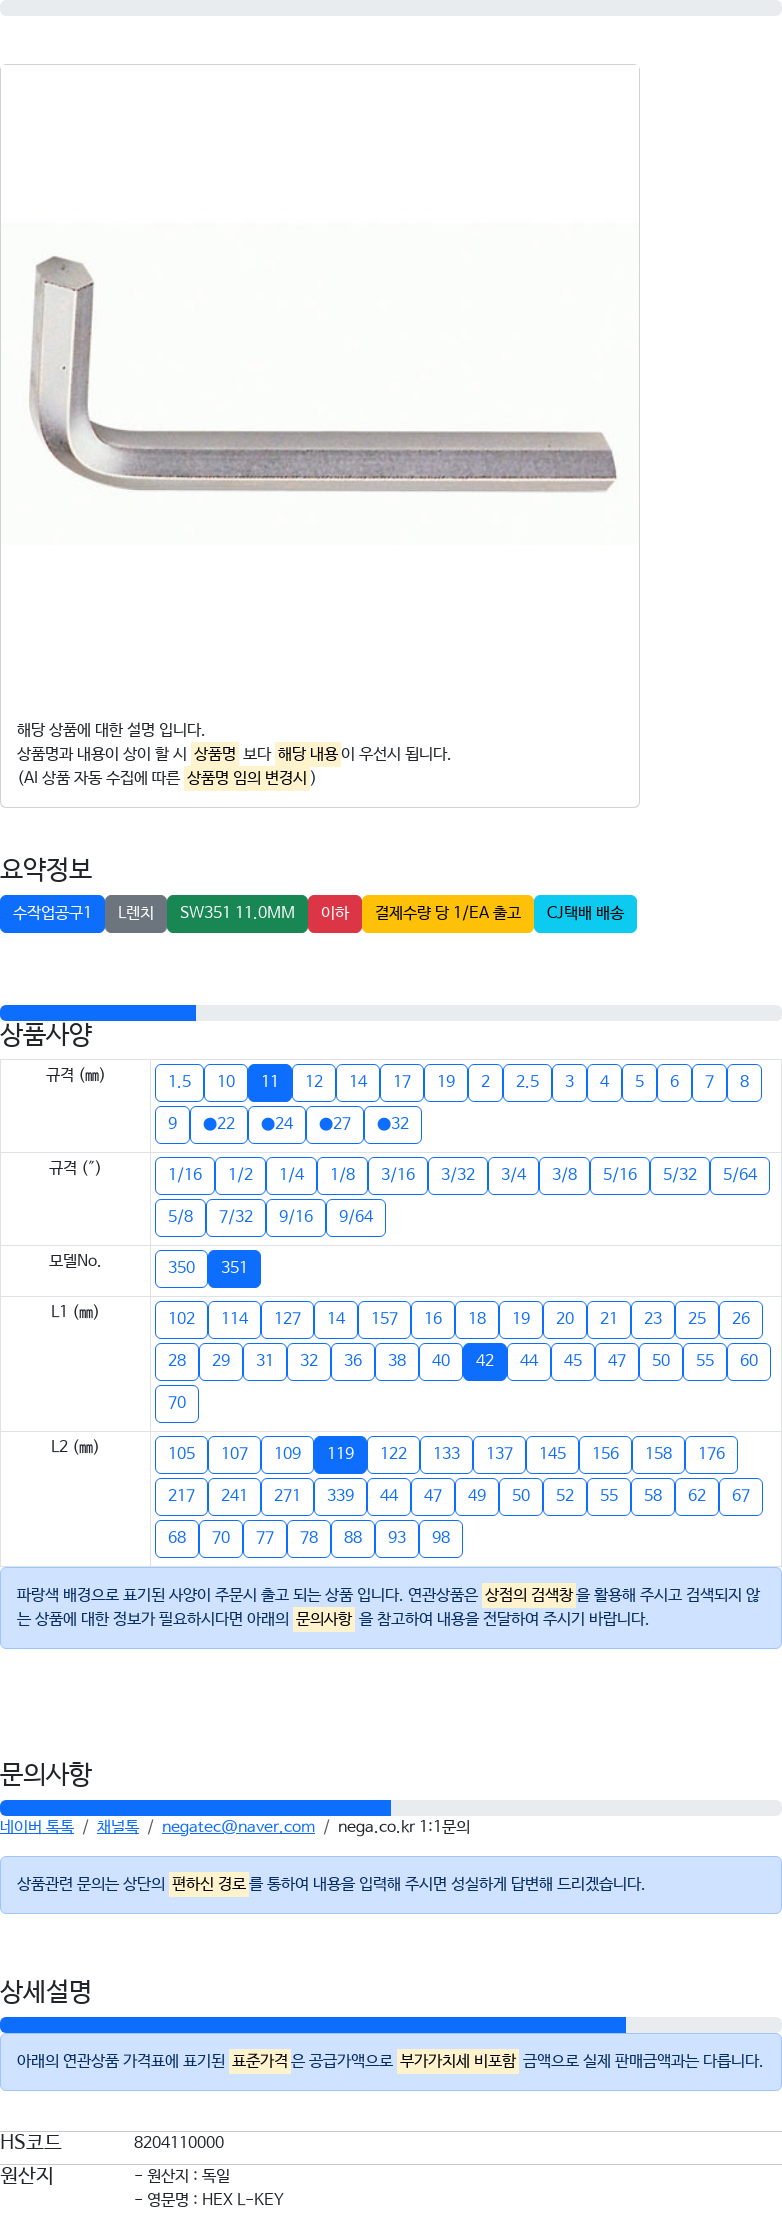Open the 네이버 톡톡 inquiry link
Screen dimensions: 782x2213
tap(37, 1827)
